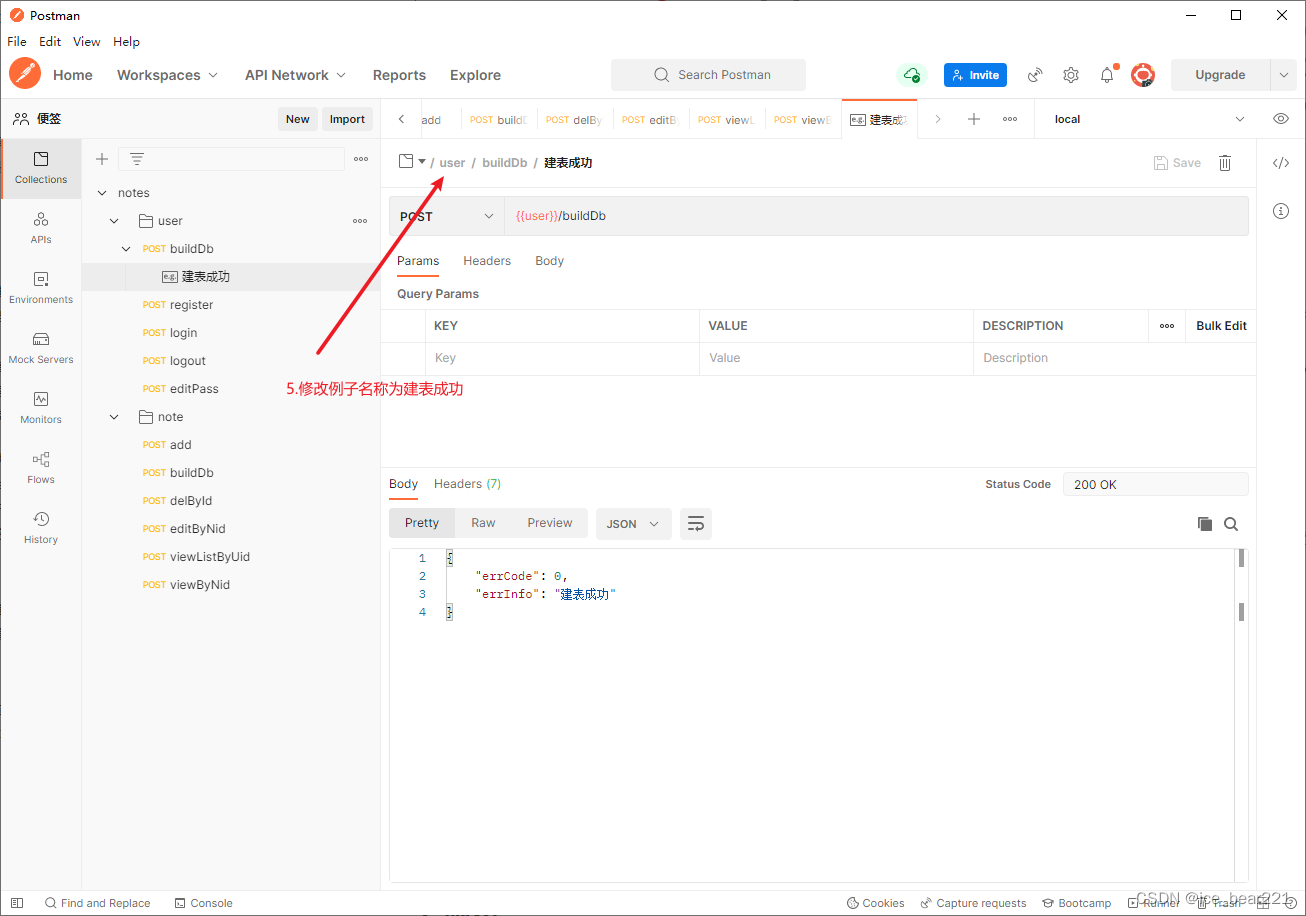
Task: Click the Import button
Action: pyautogui.click(x=347, y=119)
